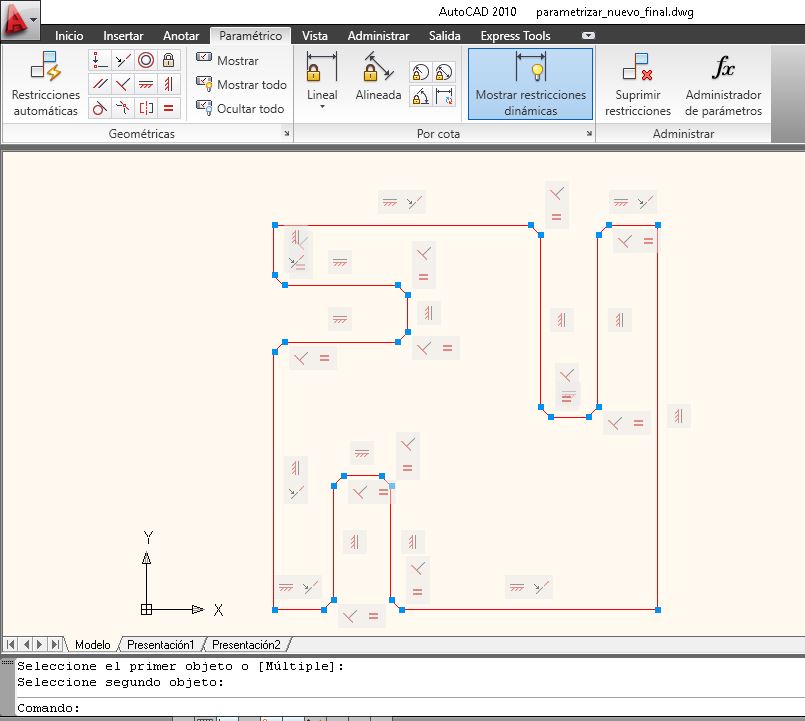Switch to the Inicio ribbon tab

coord(69,35)
